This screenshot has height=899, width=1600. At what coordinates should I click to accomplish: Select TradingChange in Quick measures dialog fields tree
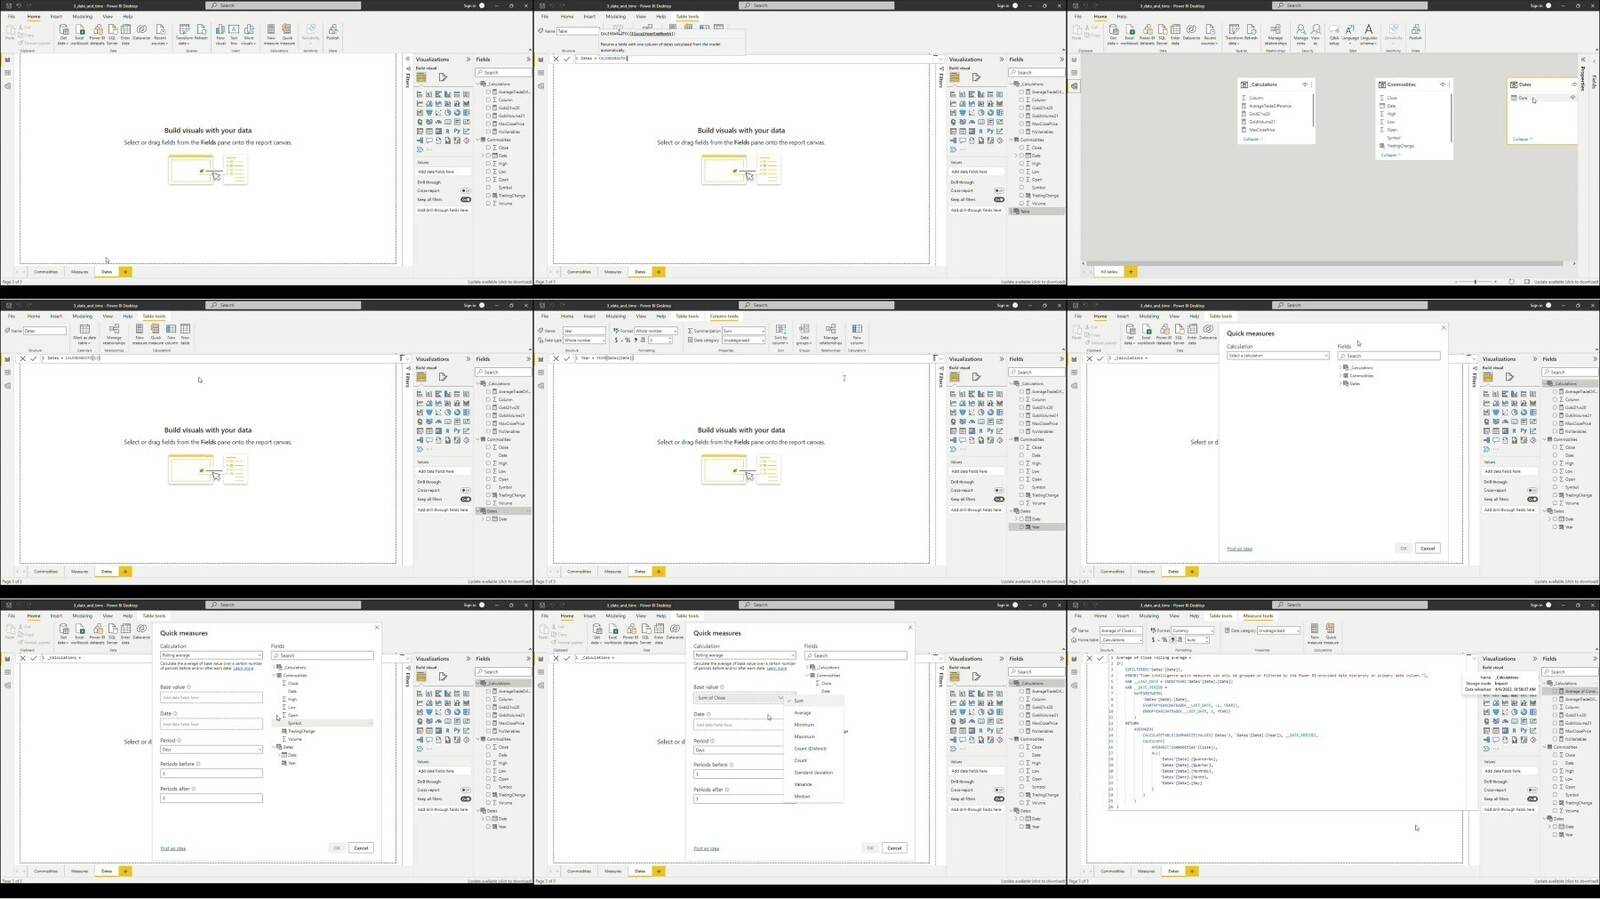tap(301, 731)
